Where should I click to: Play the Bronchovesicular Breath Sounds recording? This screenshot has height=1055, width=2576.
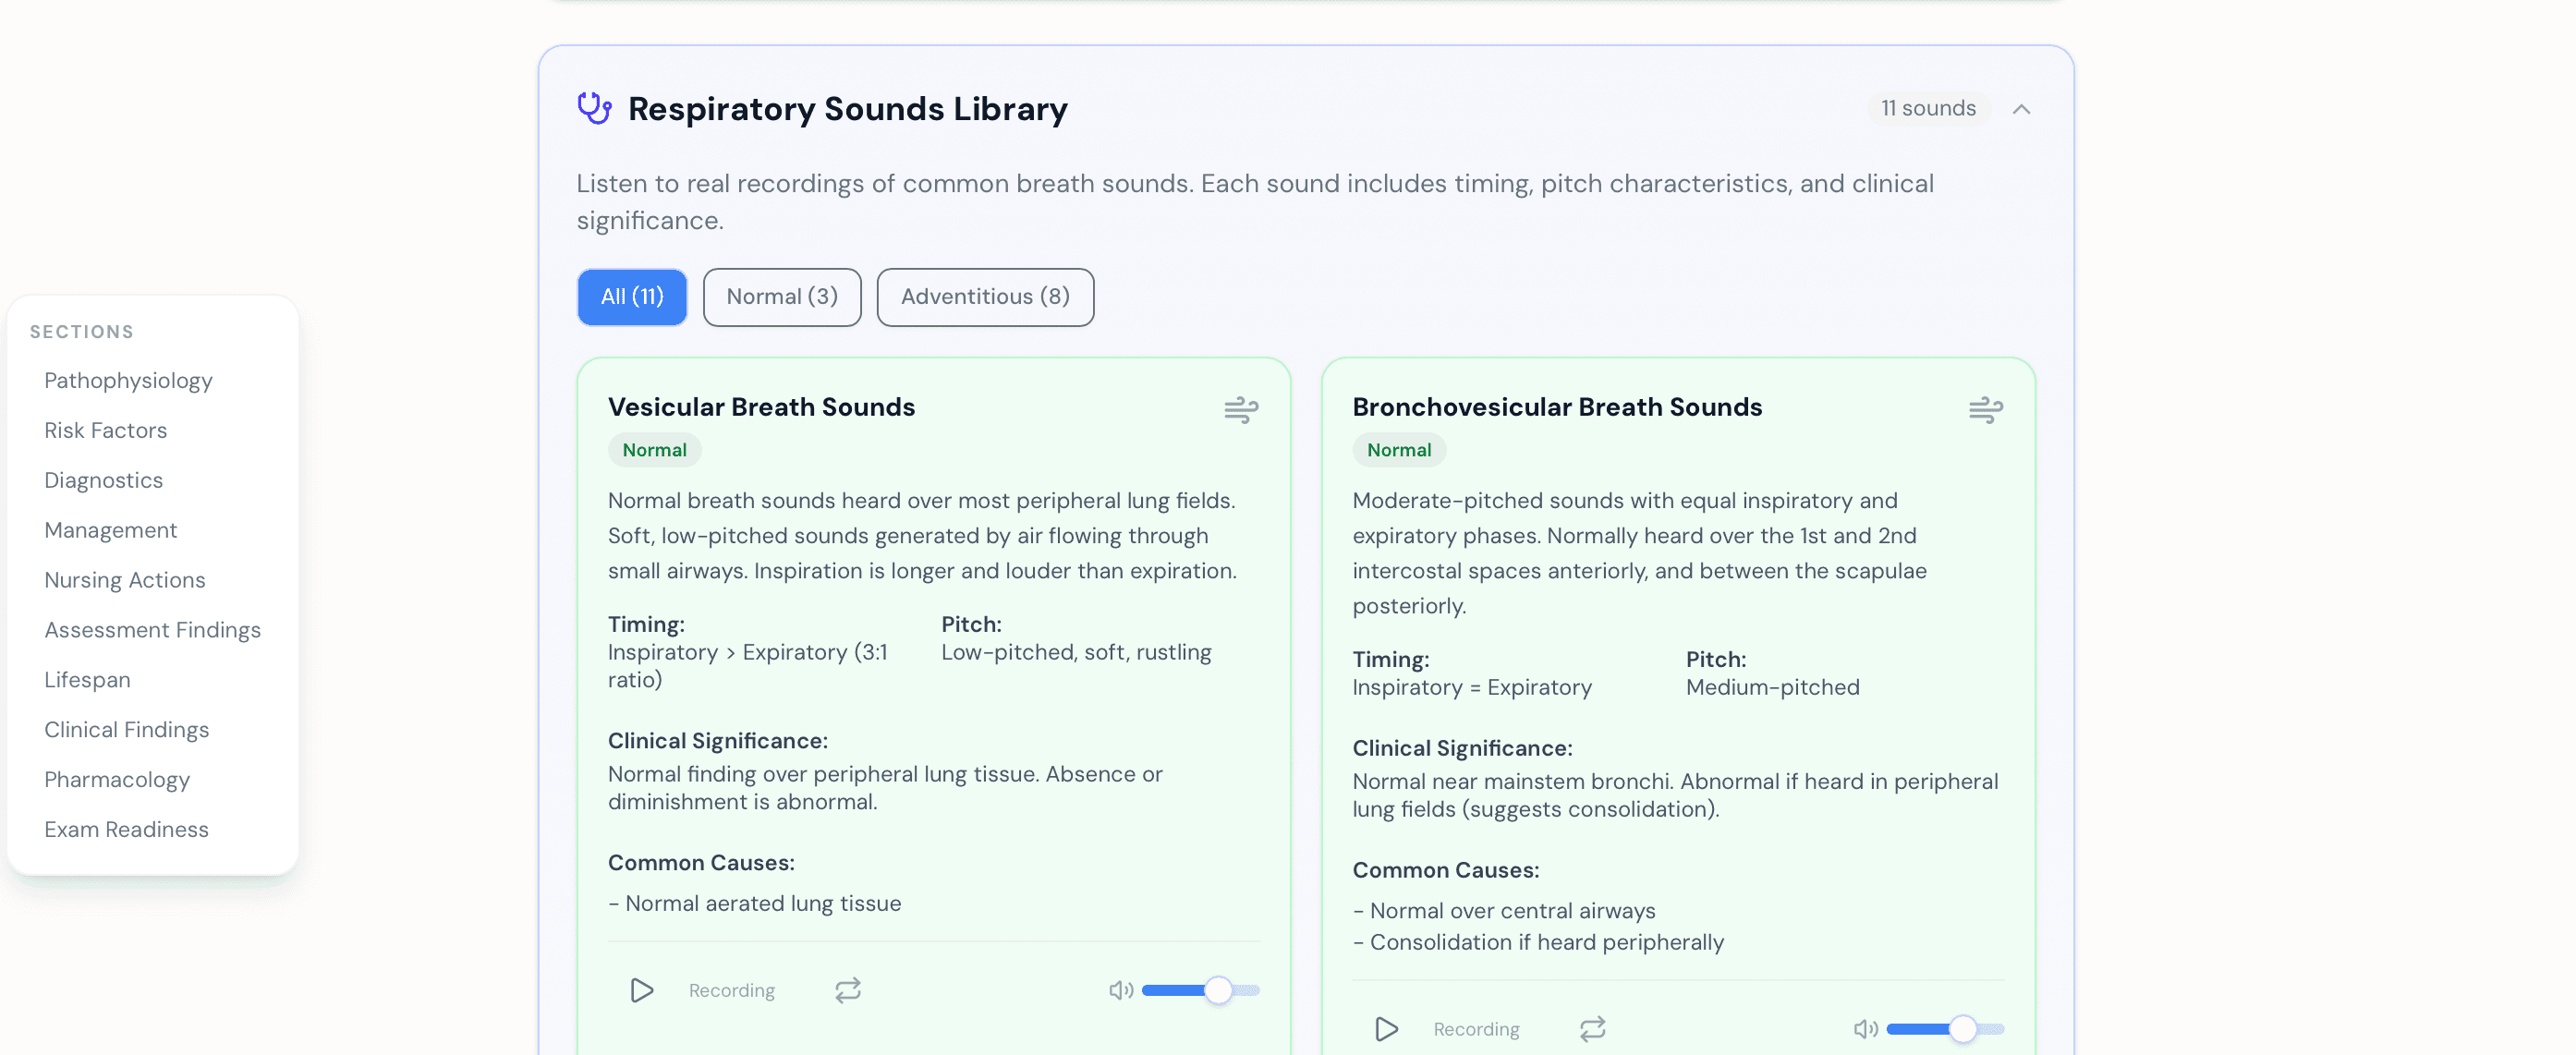tap(1386, 1028)
